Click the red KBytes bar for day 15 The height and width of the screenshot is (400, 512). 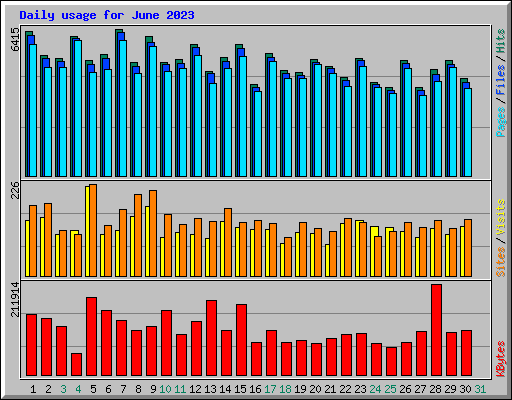coord(241,340)
